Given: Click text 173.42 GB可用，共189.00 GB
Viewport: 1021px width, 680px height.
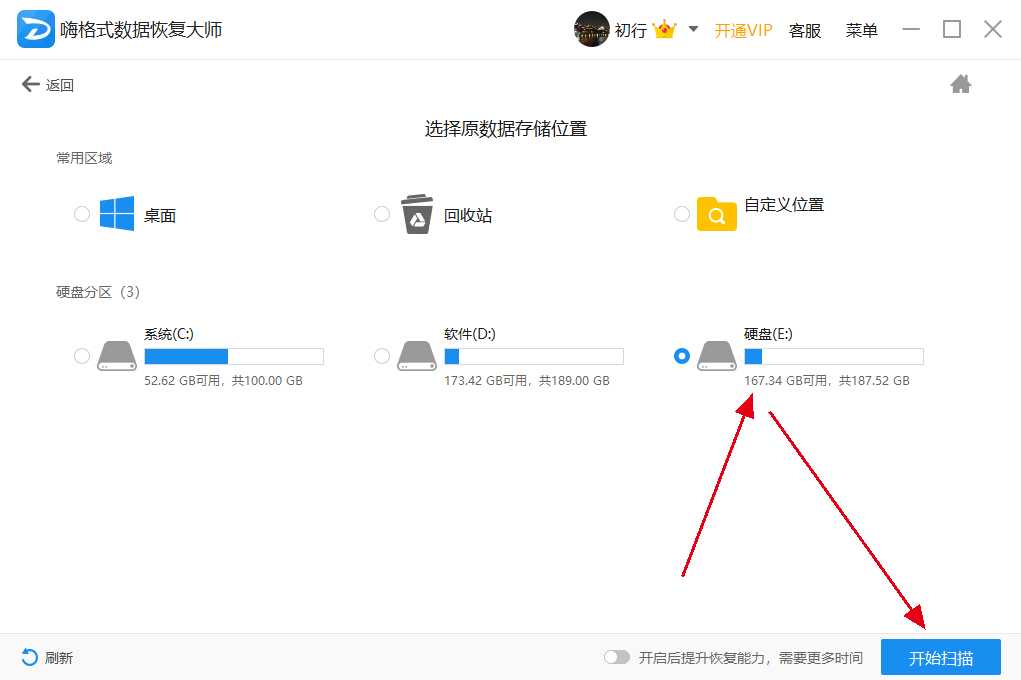Looking at the screenshot, I should click(x=527, y=380).
